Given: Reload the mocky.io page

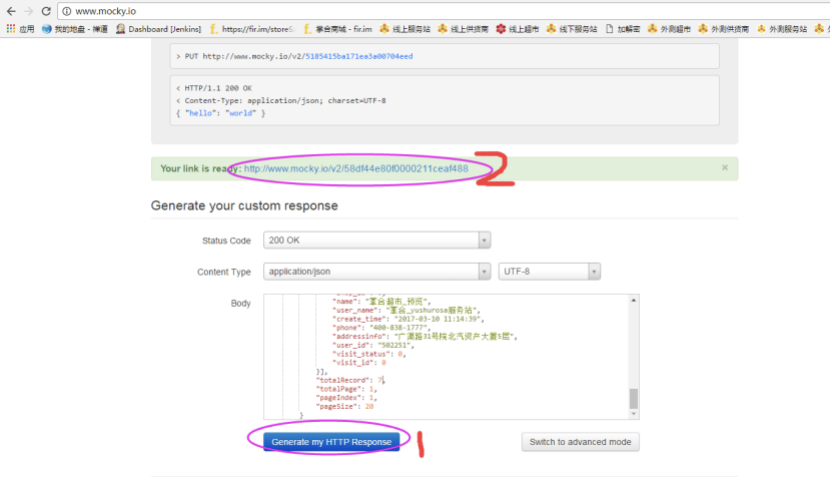Looking at the screenshot, I should tap(46, 11).
